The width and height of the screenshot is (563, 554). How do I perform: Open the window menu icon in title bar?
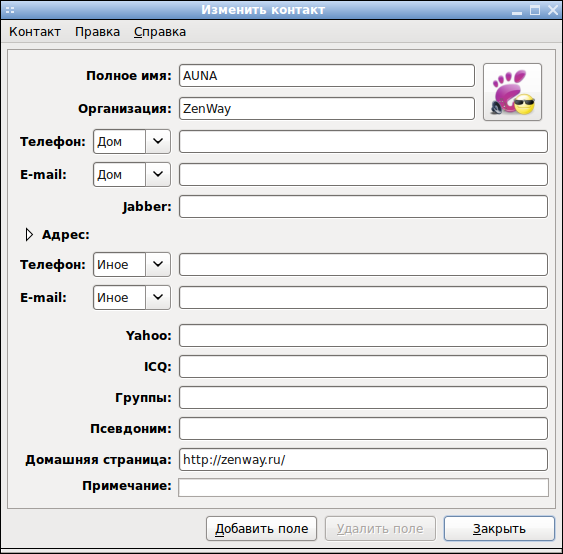[x=10, y=10]
